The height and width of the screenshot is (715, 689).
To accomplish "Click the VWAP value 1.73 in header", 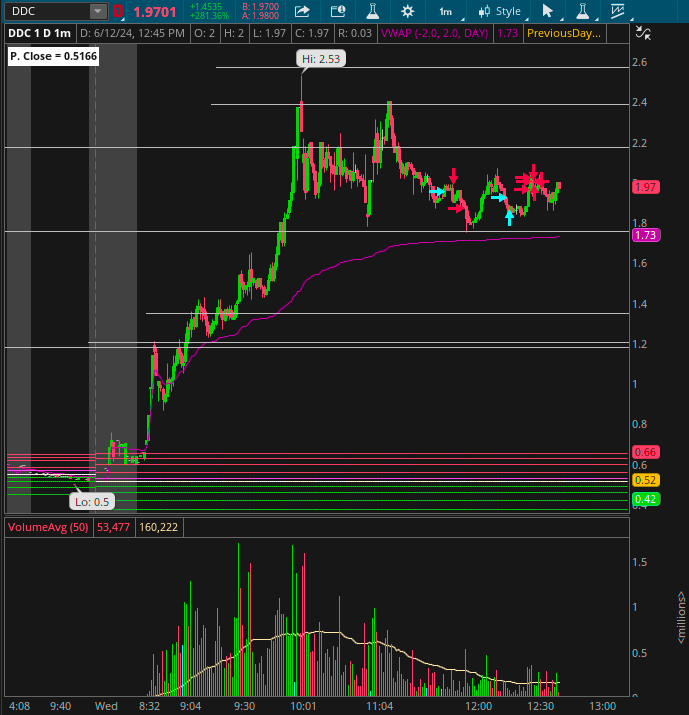I will [507, 33].
